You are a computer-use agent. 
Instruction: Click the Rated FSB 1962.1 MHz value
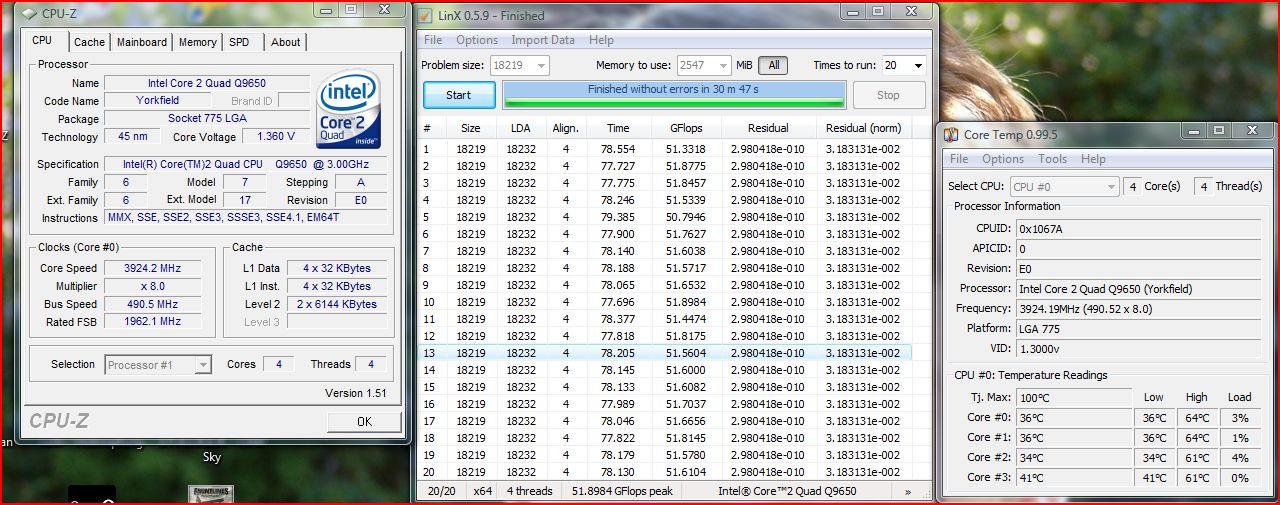152,322
